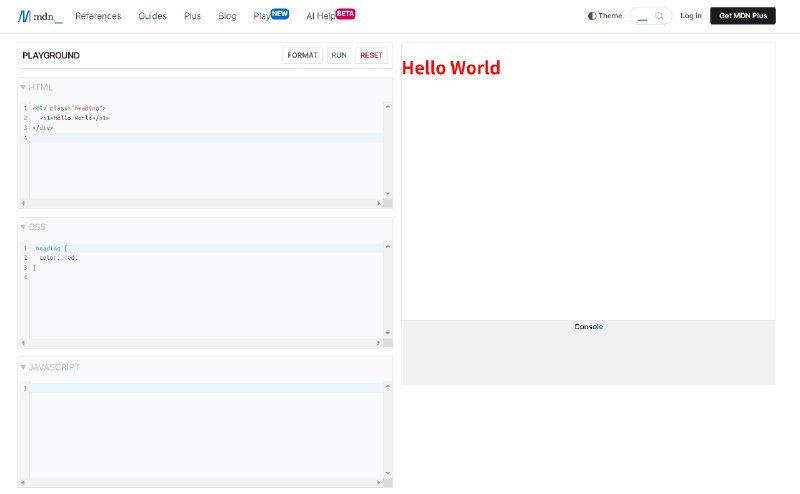This screenshot has height=494, width=800.
Task: Click the JavaScript editor's scroll-up arrow
Action: coord(388,386)
